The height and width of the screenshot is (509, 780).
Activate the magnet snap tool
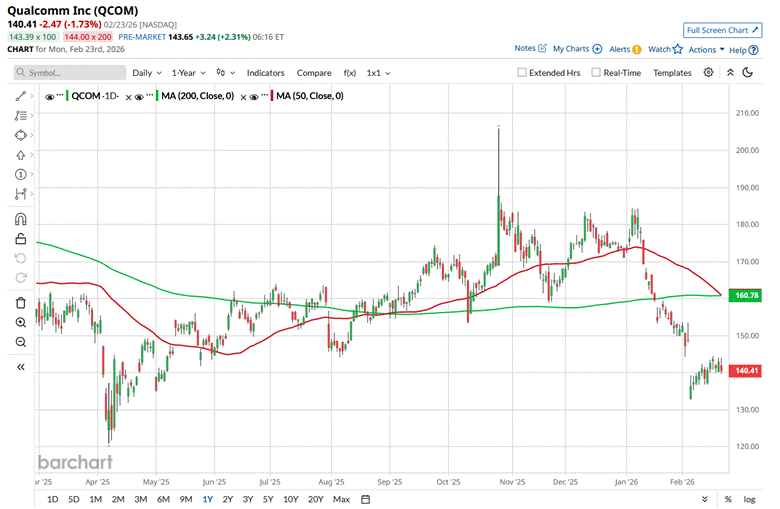click(x=20, y=219)
